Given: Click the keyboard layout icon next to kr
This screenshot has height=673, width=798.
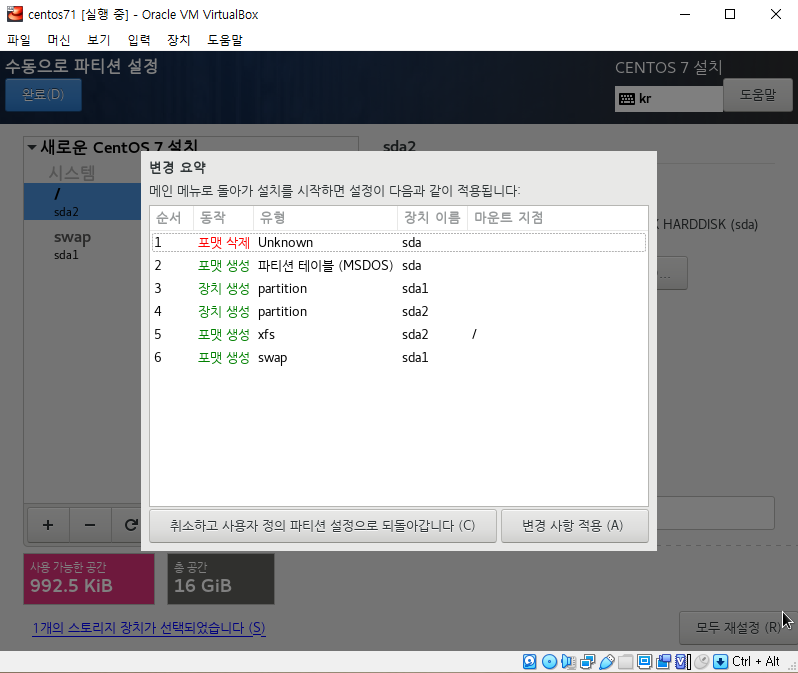Looking at the screenshot, I should 626,99.
